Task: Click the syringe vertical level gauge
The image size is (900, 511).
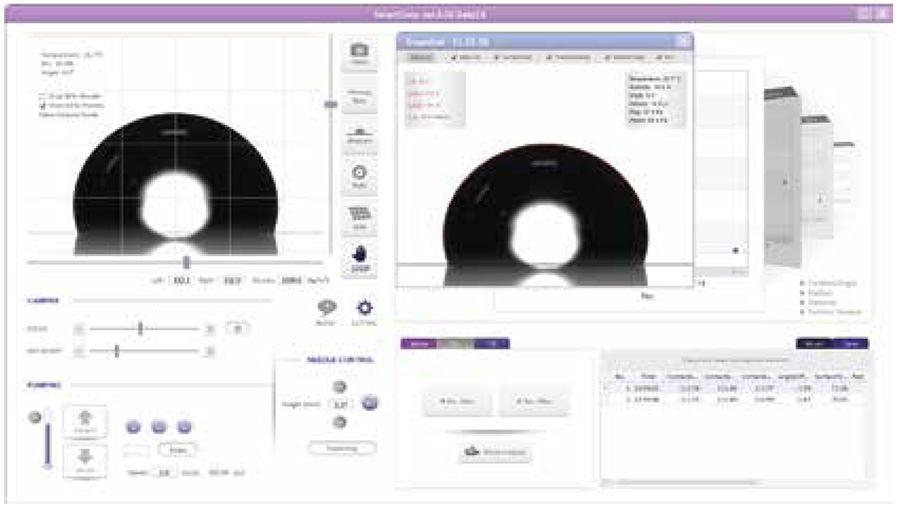Action: point(48,439)
